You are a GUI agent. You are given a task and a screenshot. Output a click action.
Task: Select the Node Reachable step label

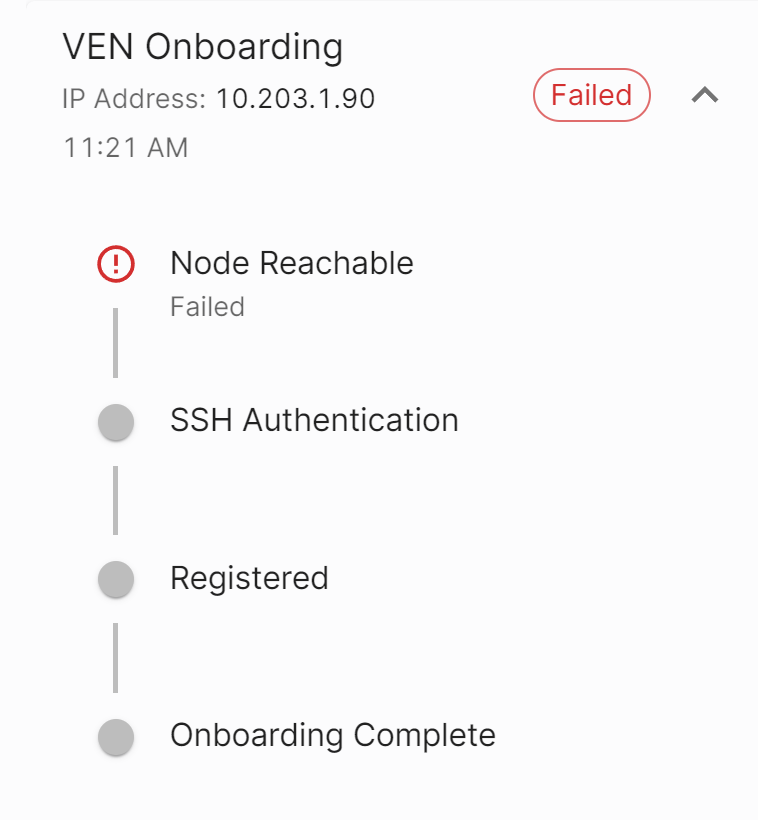(x=291, y=263)
